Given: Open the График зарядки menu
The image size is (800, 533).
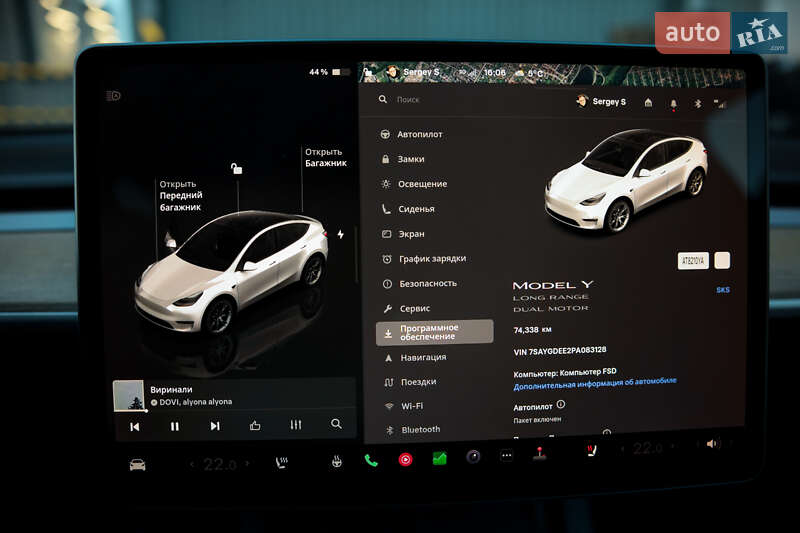Looking at the screenshot, I should pos(424,259).
